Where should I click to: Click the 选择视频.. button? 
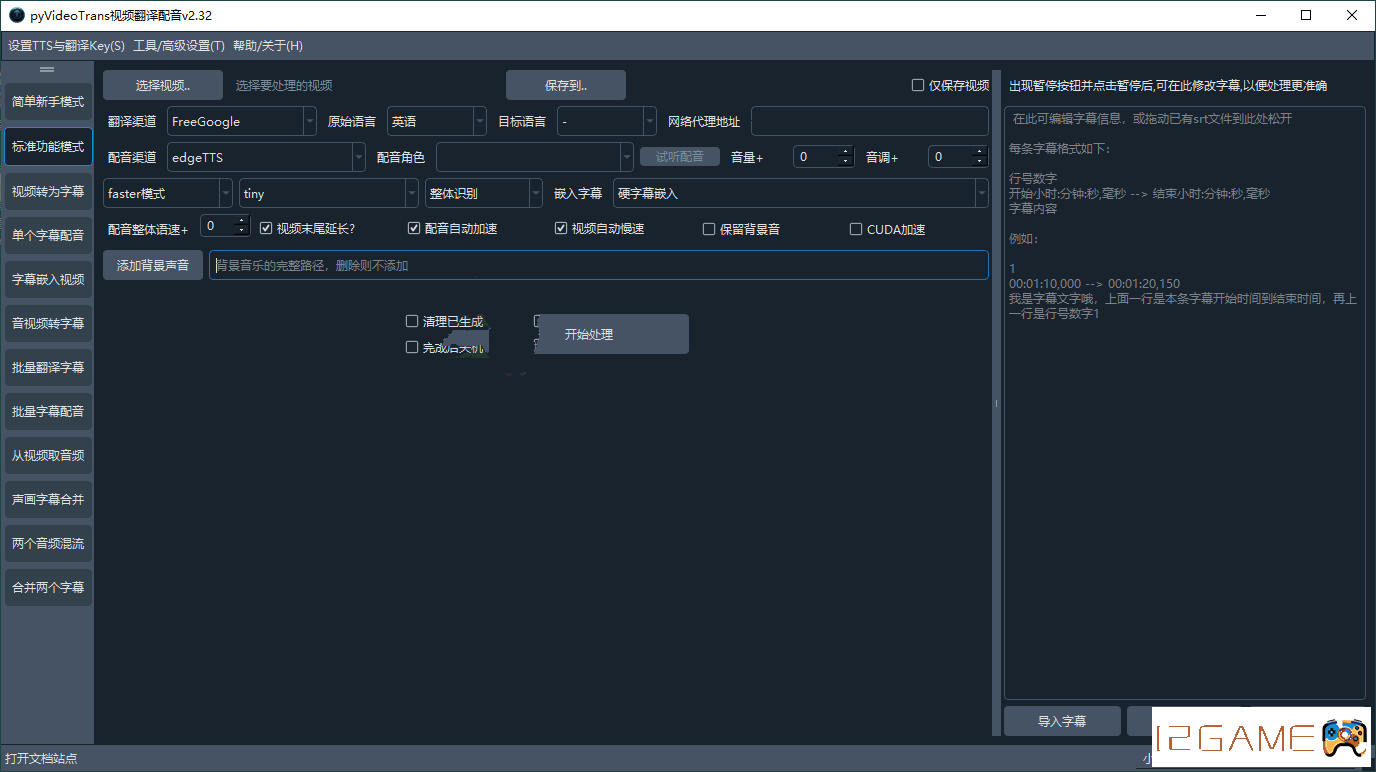[x=163, y=85]
